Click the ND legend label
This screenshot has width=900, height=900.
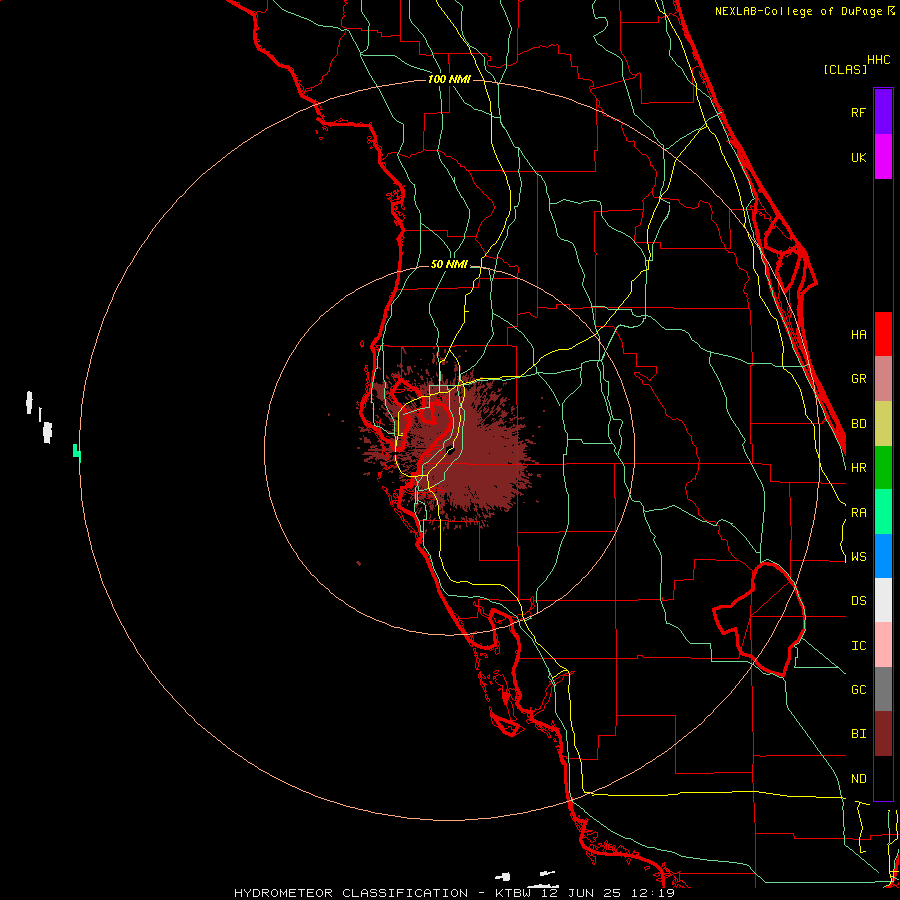point(858,778)
